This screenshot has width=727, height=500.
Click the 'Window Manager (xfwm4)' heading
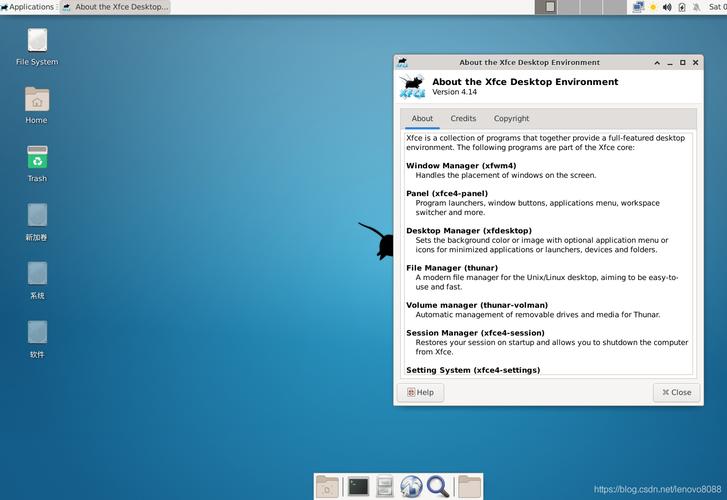click(x=461, y=166)
